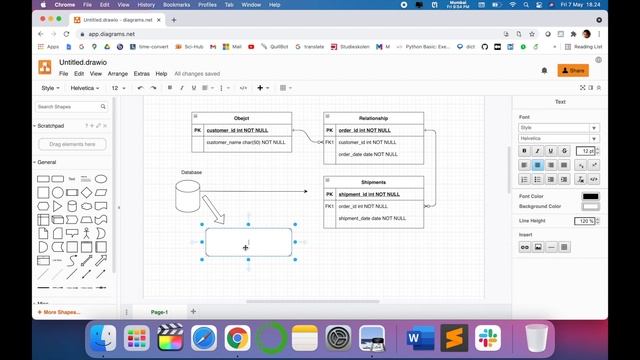Click the toolbar redo arrow

153,88
